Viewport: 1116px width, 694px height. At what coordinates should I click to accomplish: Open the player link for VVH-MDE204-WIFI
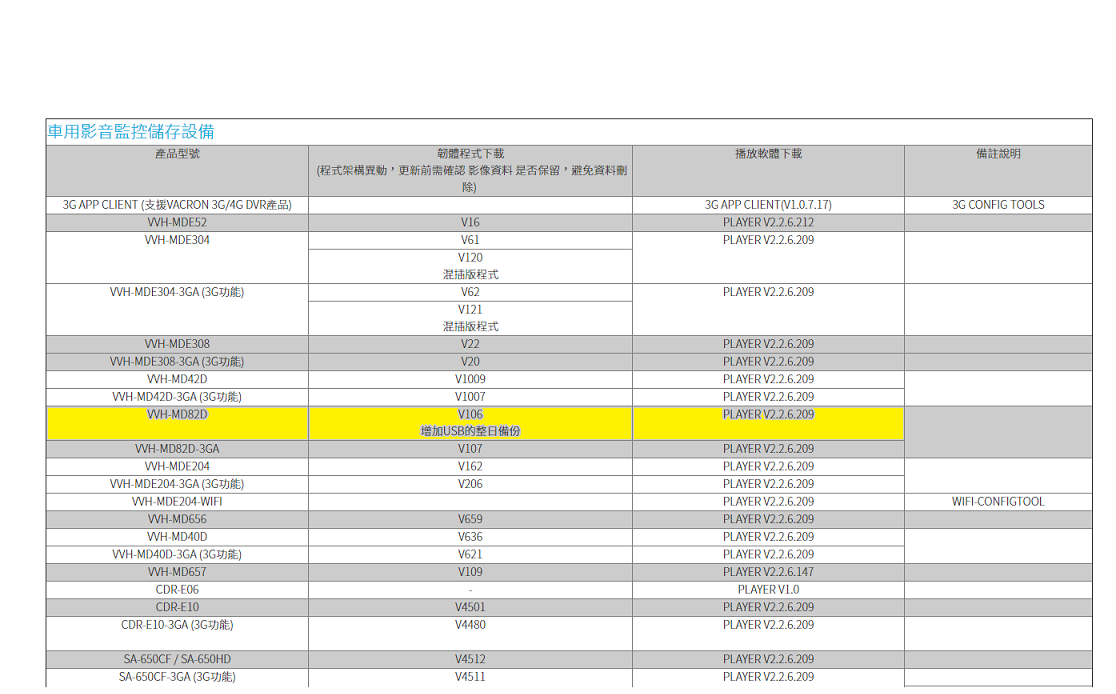click(x=768, y=502)
